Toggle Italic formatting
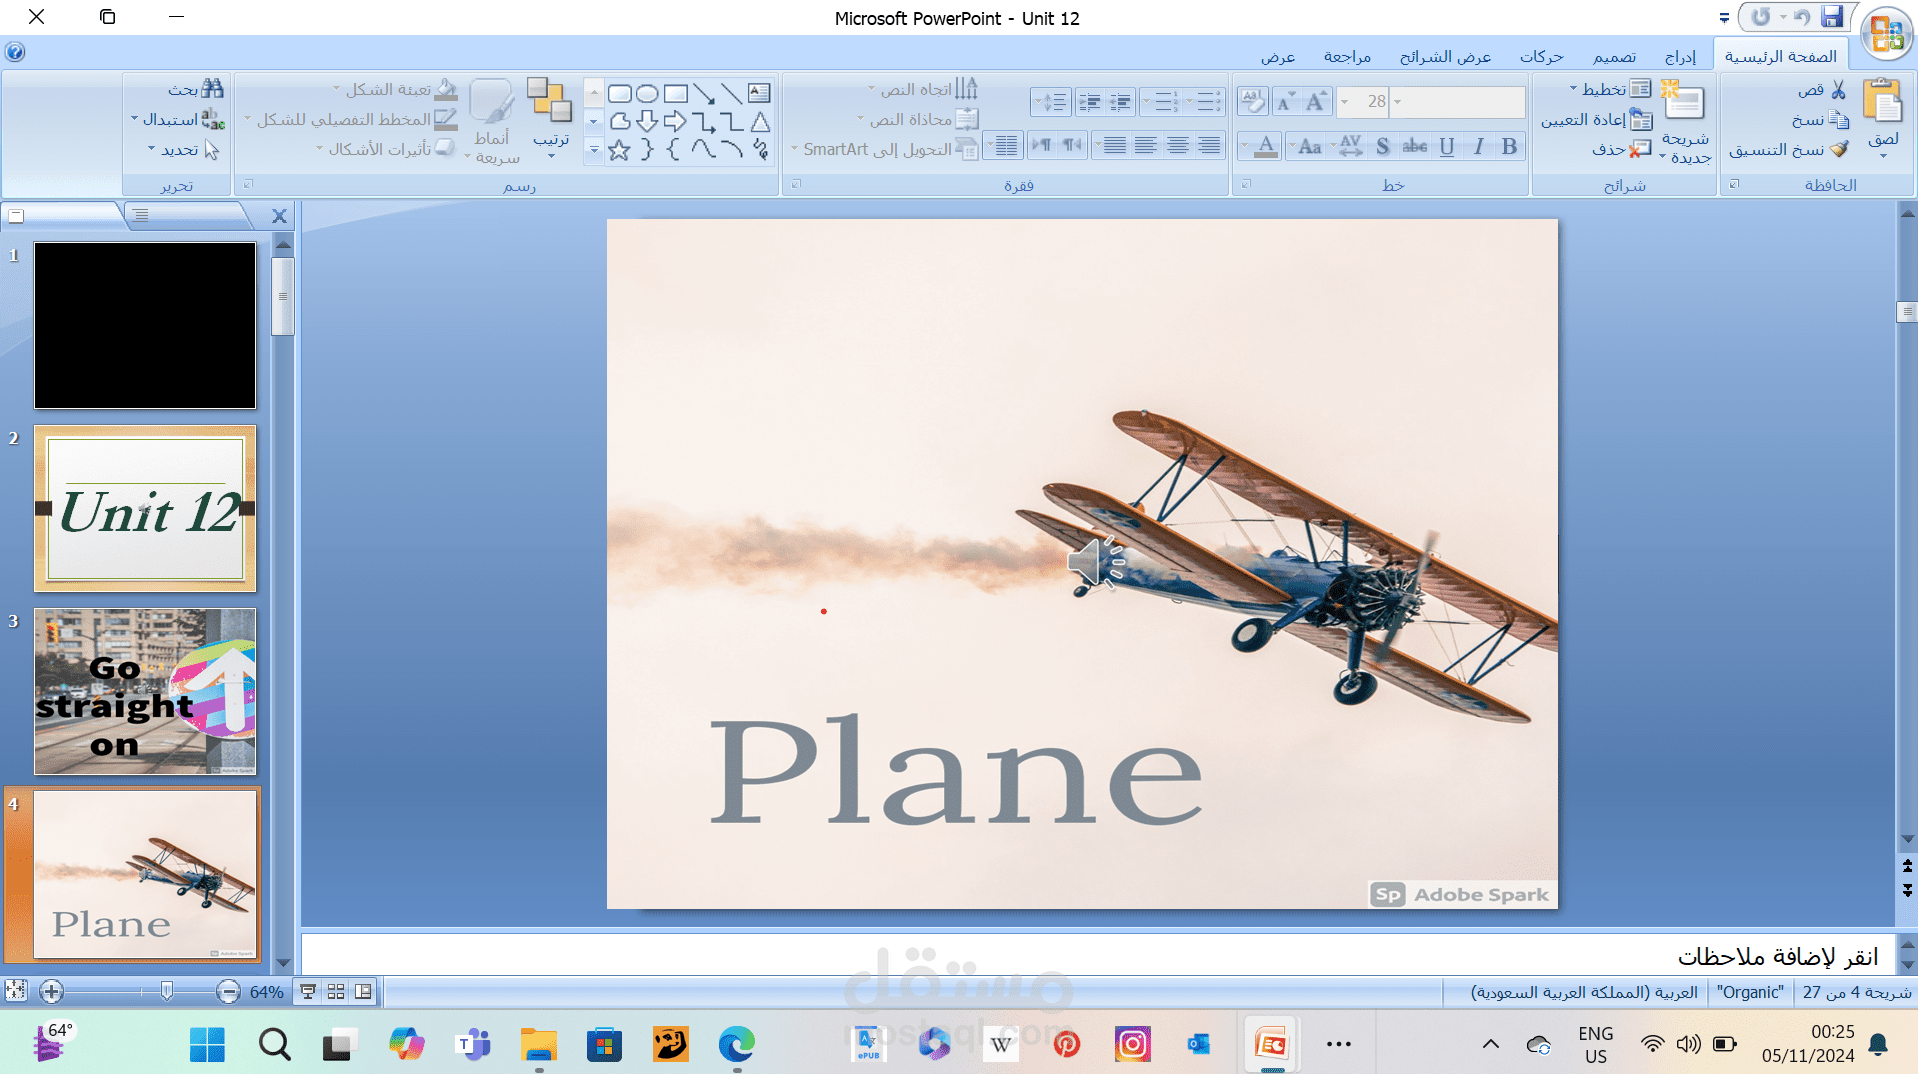The height and width of the screenshot is (1074, 1918). point(1478,146)
